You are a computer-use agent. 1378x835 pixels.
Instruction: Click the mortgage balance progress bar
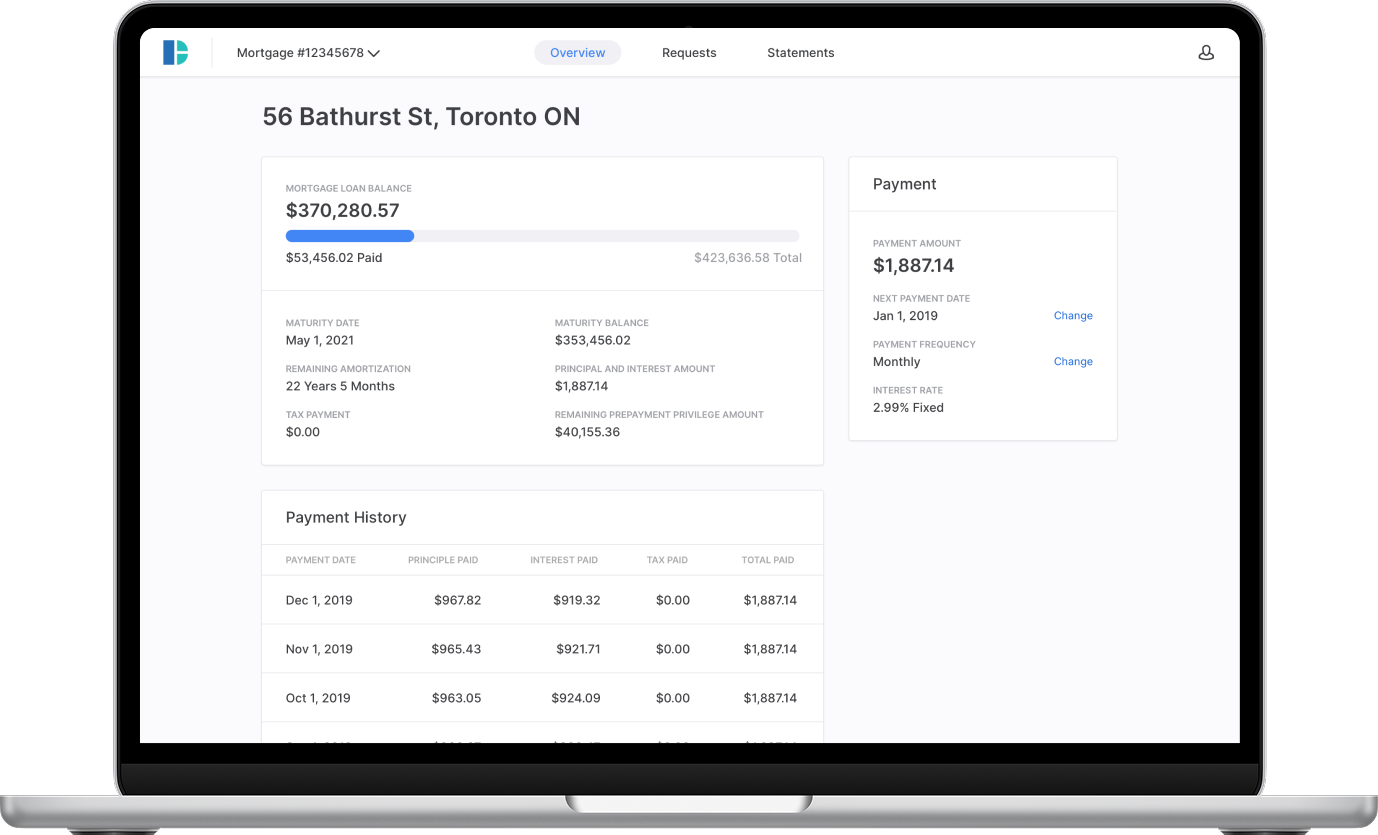click(x=542, y=236)
